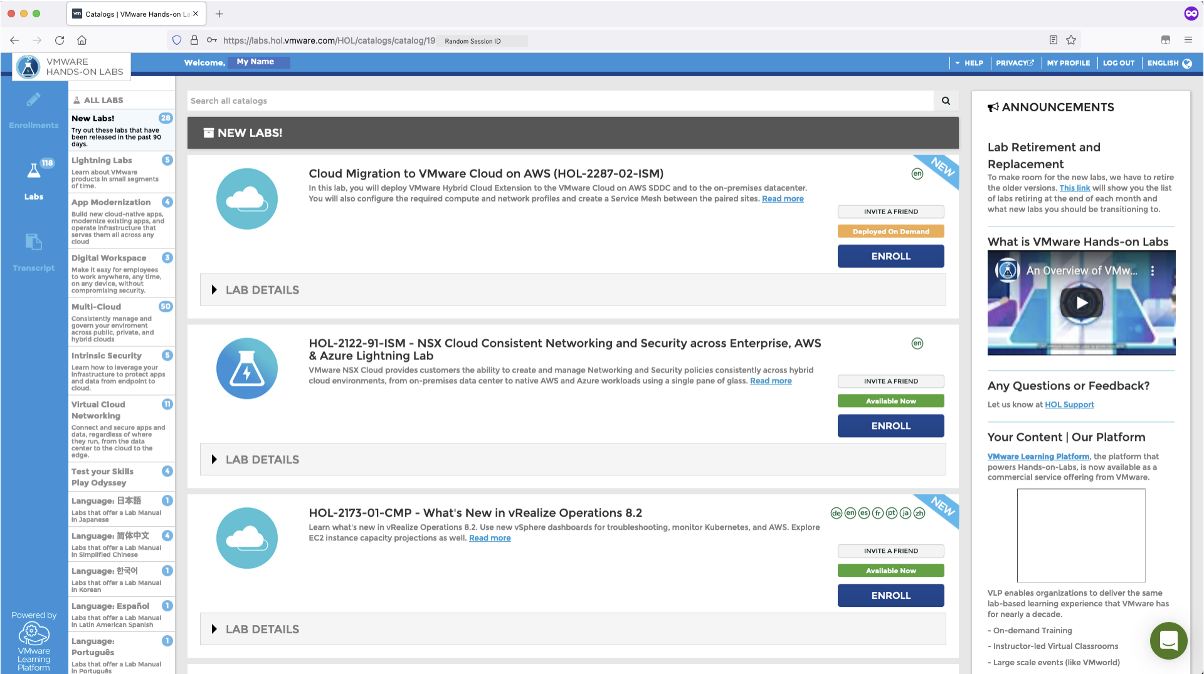This screenshot has height=674, width=1204.
Task: Click the tracking protection shield icon
Action: click(177, 40)
